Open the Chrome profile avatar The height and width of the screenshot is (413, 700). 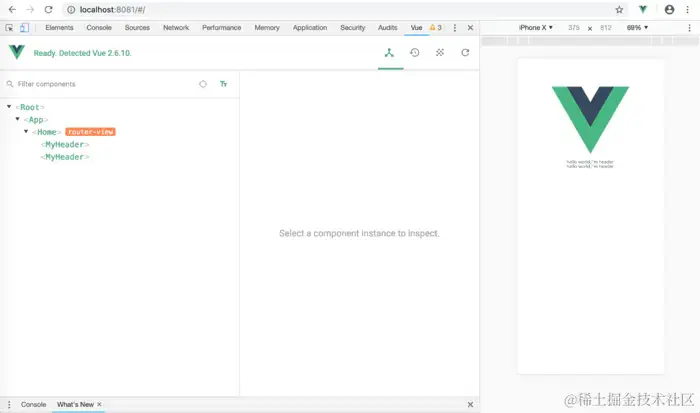[x=669, y=9]
